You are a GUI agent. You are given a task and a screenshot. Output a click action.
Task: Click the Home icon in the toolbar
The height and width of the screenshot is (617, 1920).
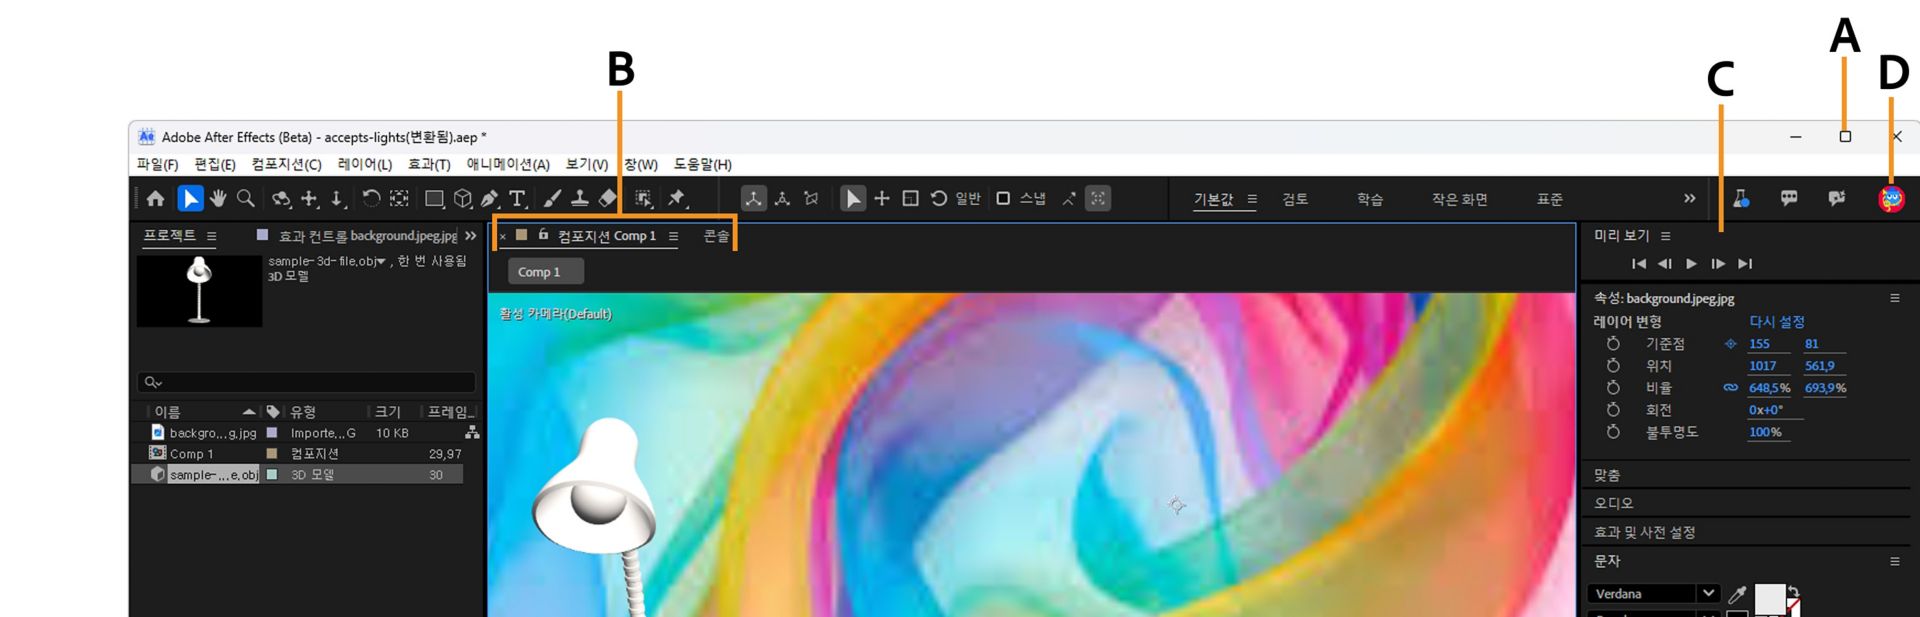click(x=155, y=199)
